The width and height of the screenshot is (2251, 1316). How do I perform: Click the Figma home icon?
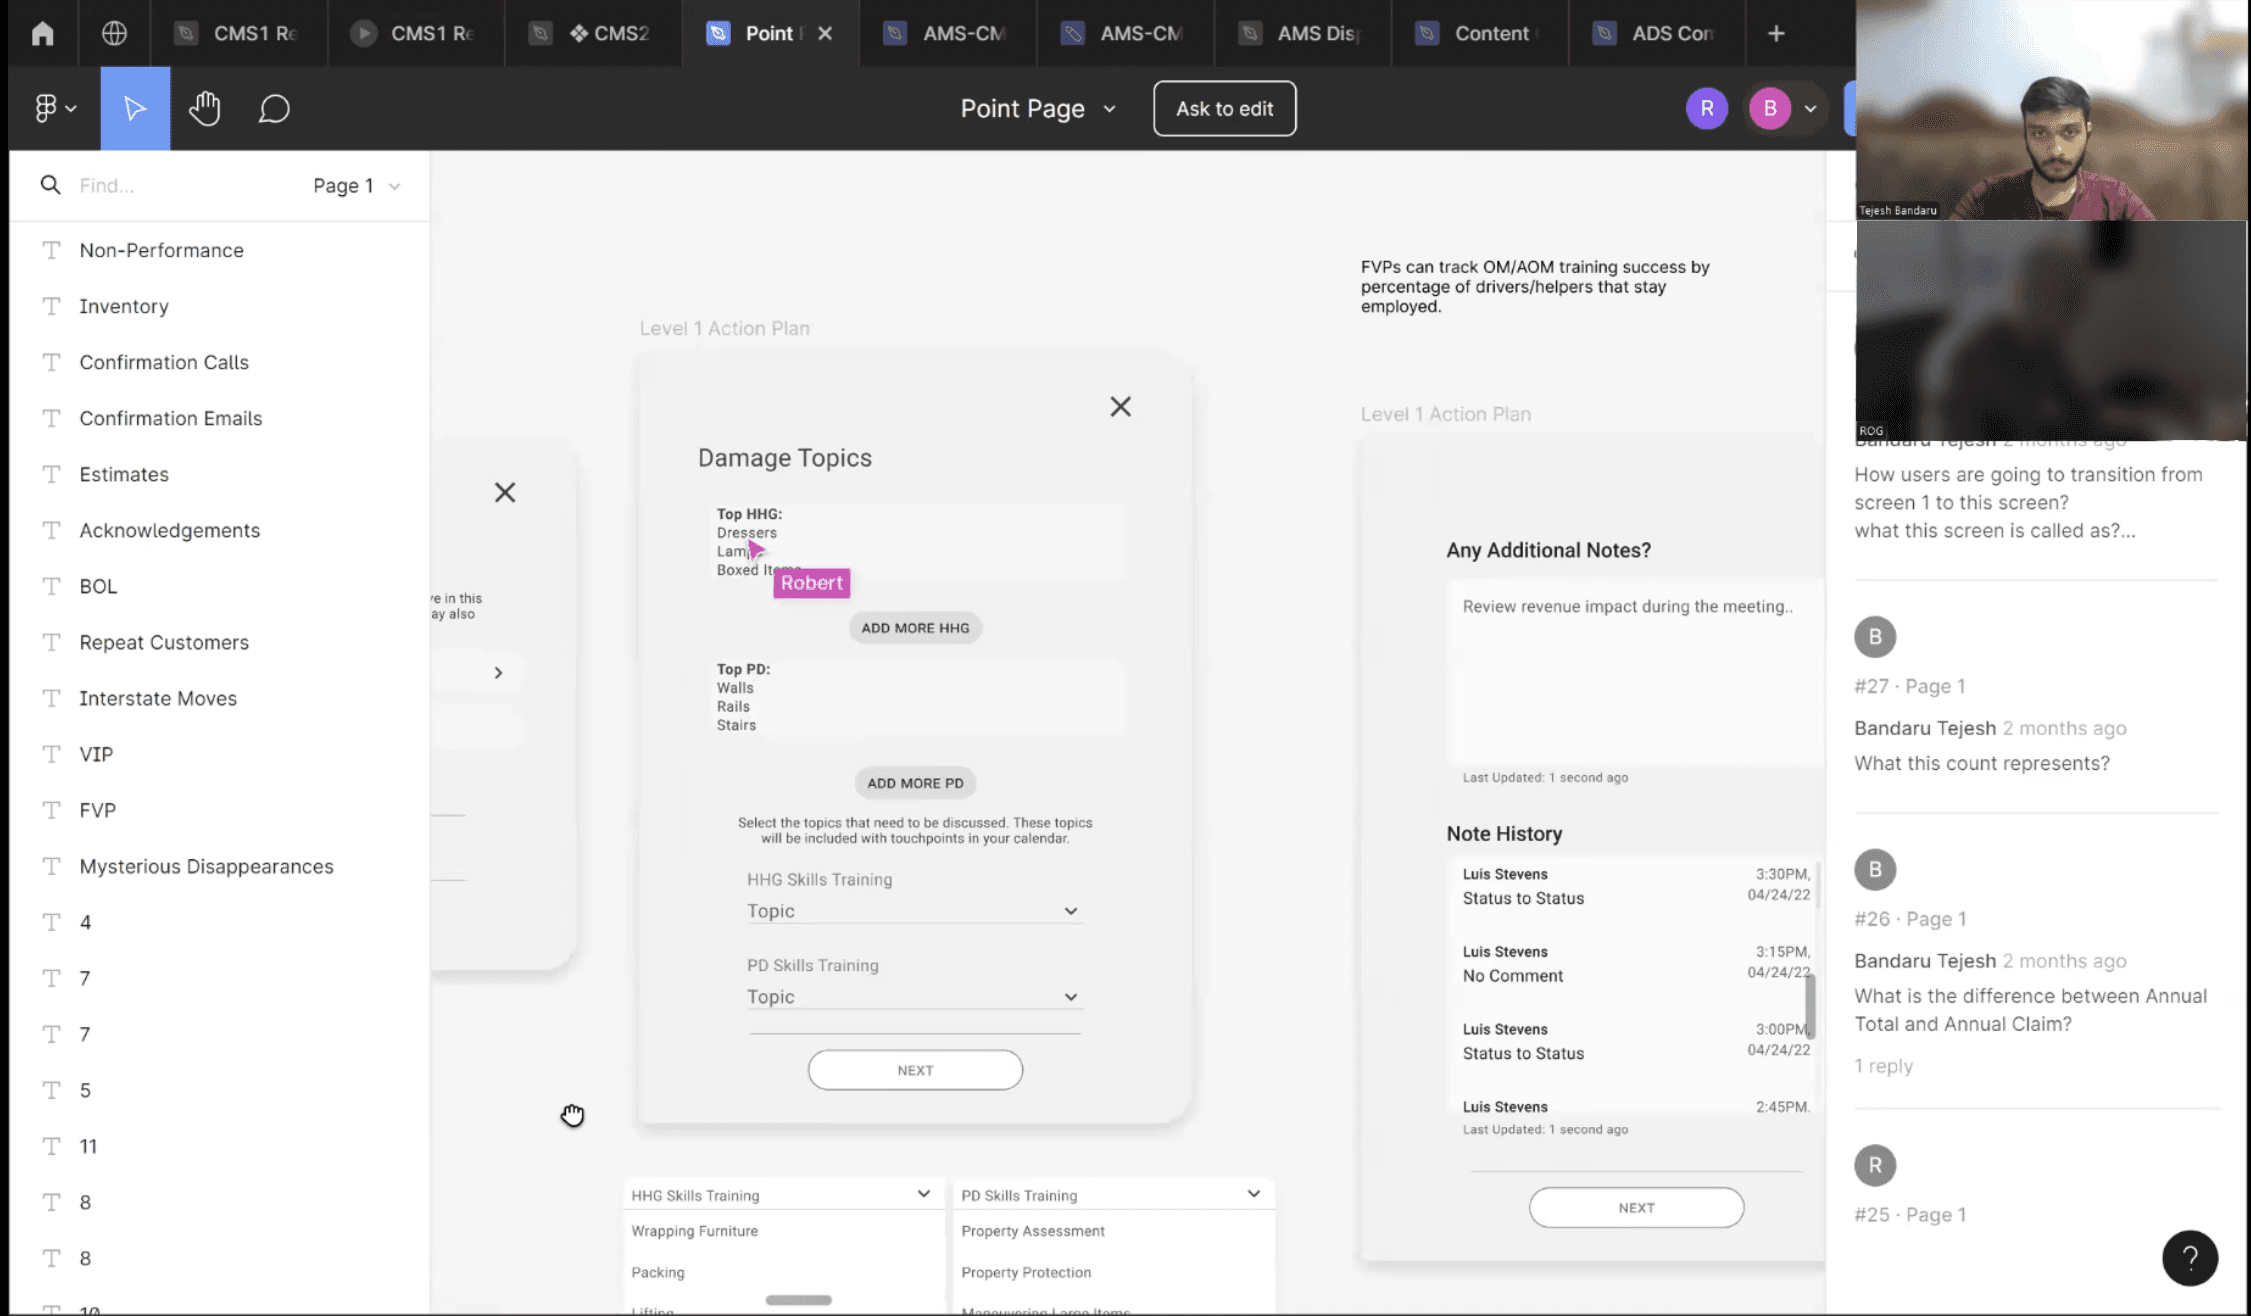pos(42,33)
